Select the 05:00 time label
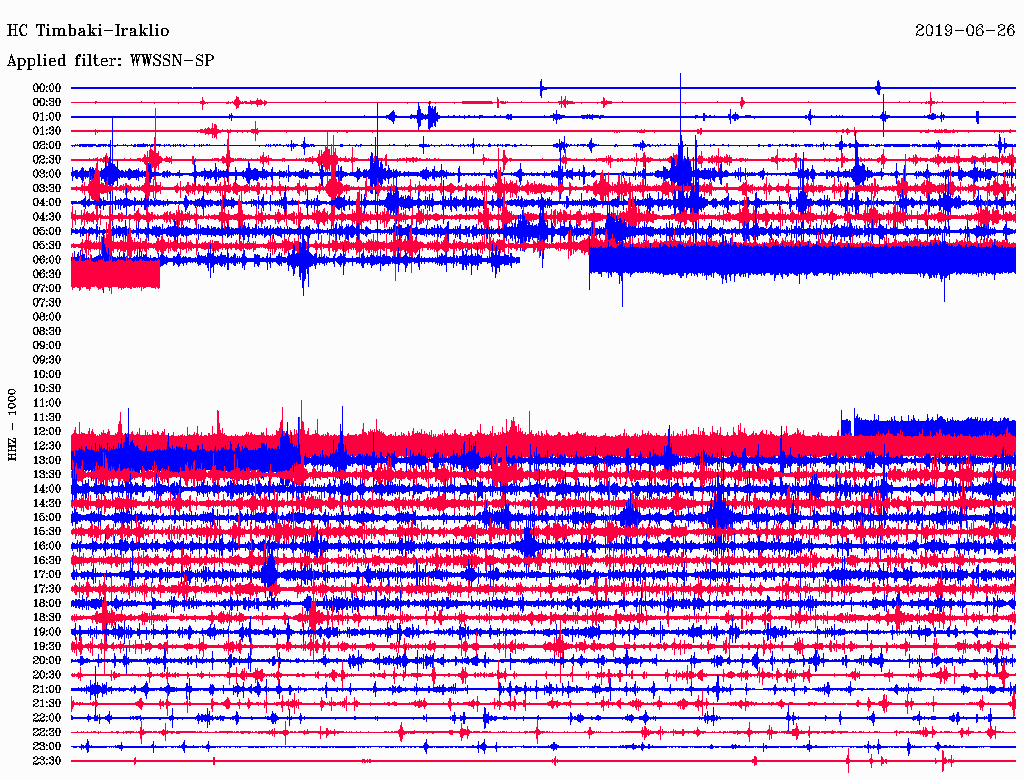The height and width of the screenshot is (780, 1024). tap(47, 231)
